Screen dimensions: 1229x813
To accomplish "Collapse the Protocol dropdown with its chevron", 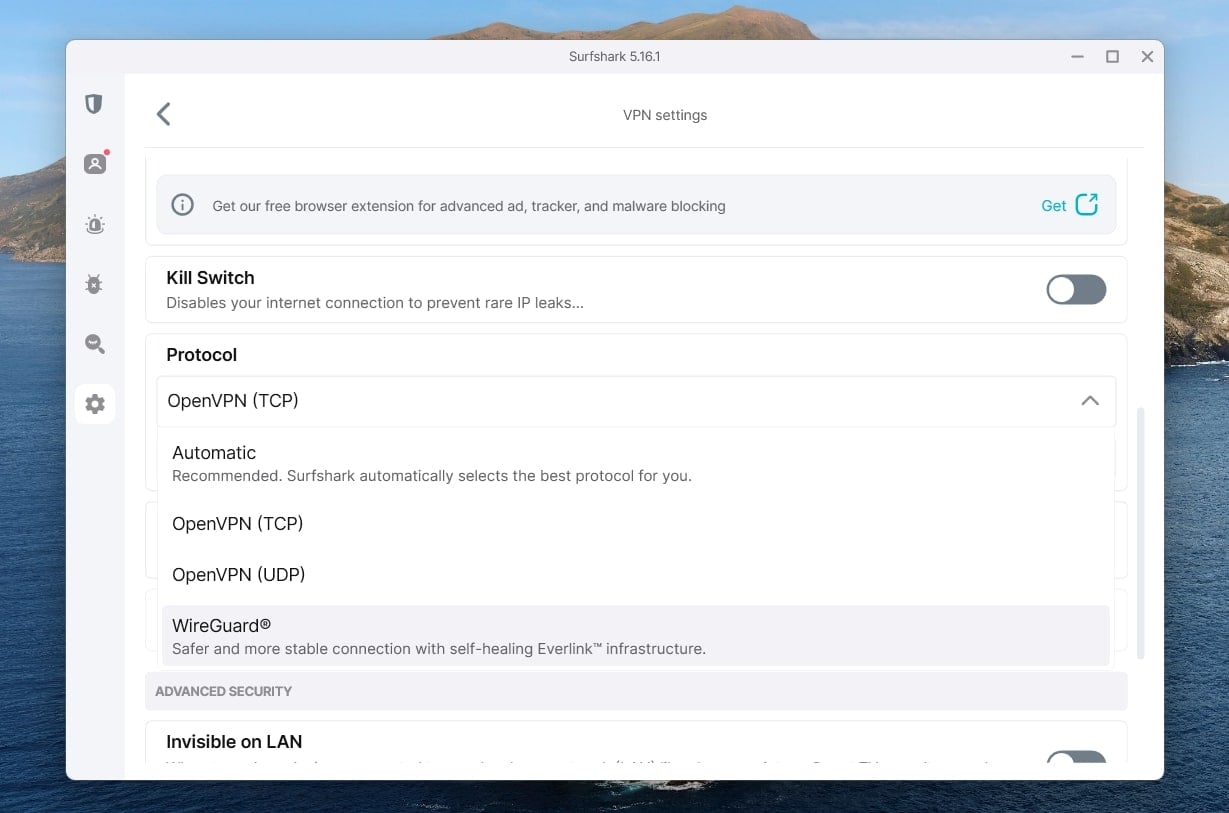I will coord(1090,400).
